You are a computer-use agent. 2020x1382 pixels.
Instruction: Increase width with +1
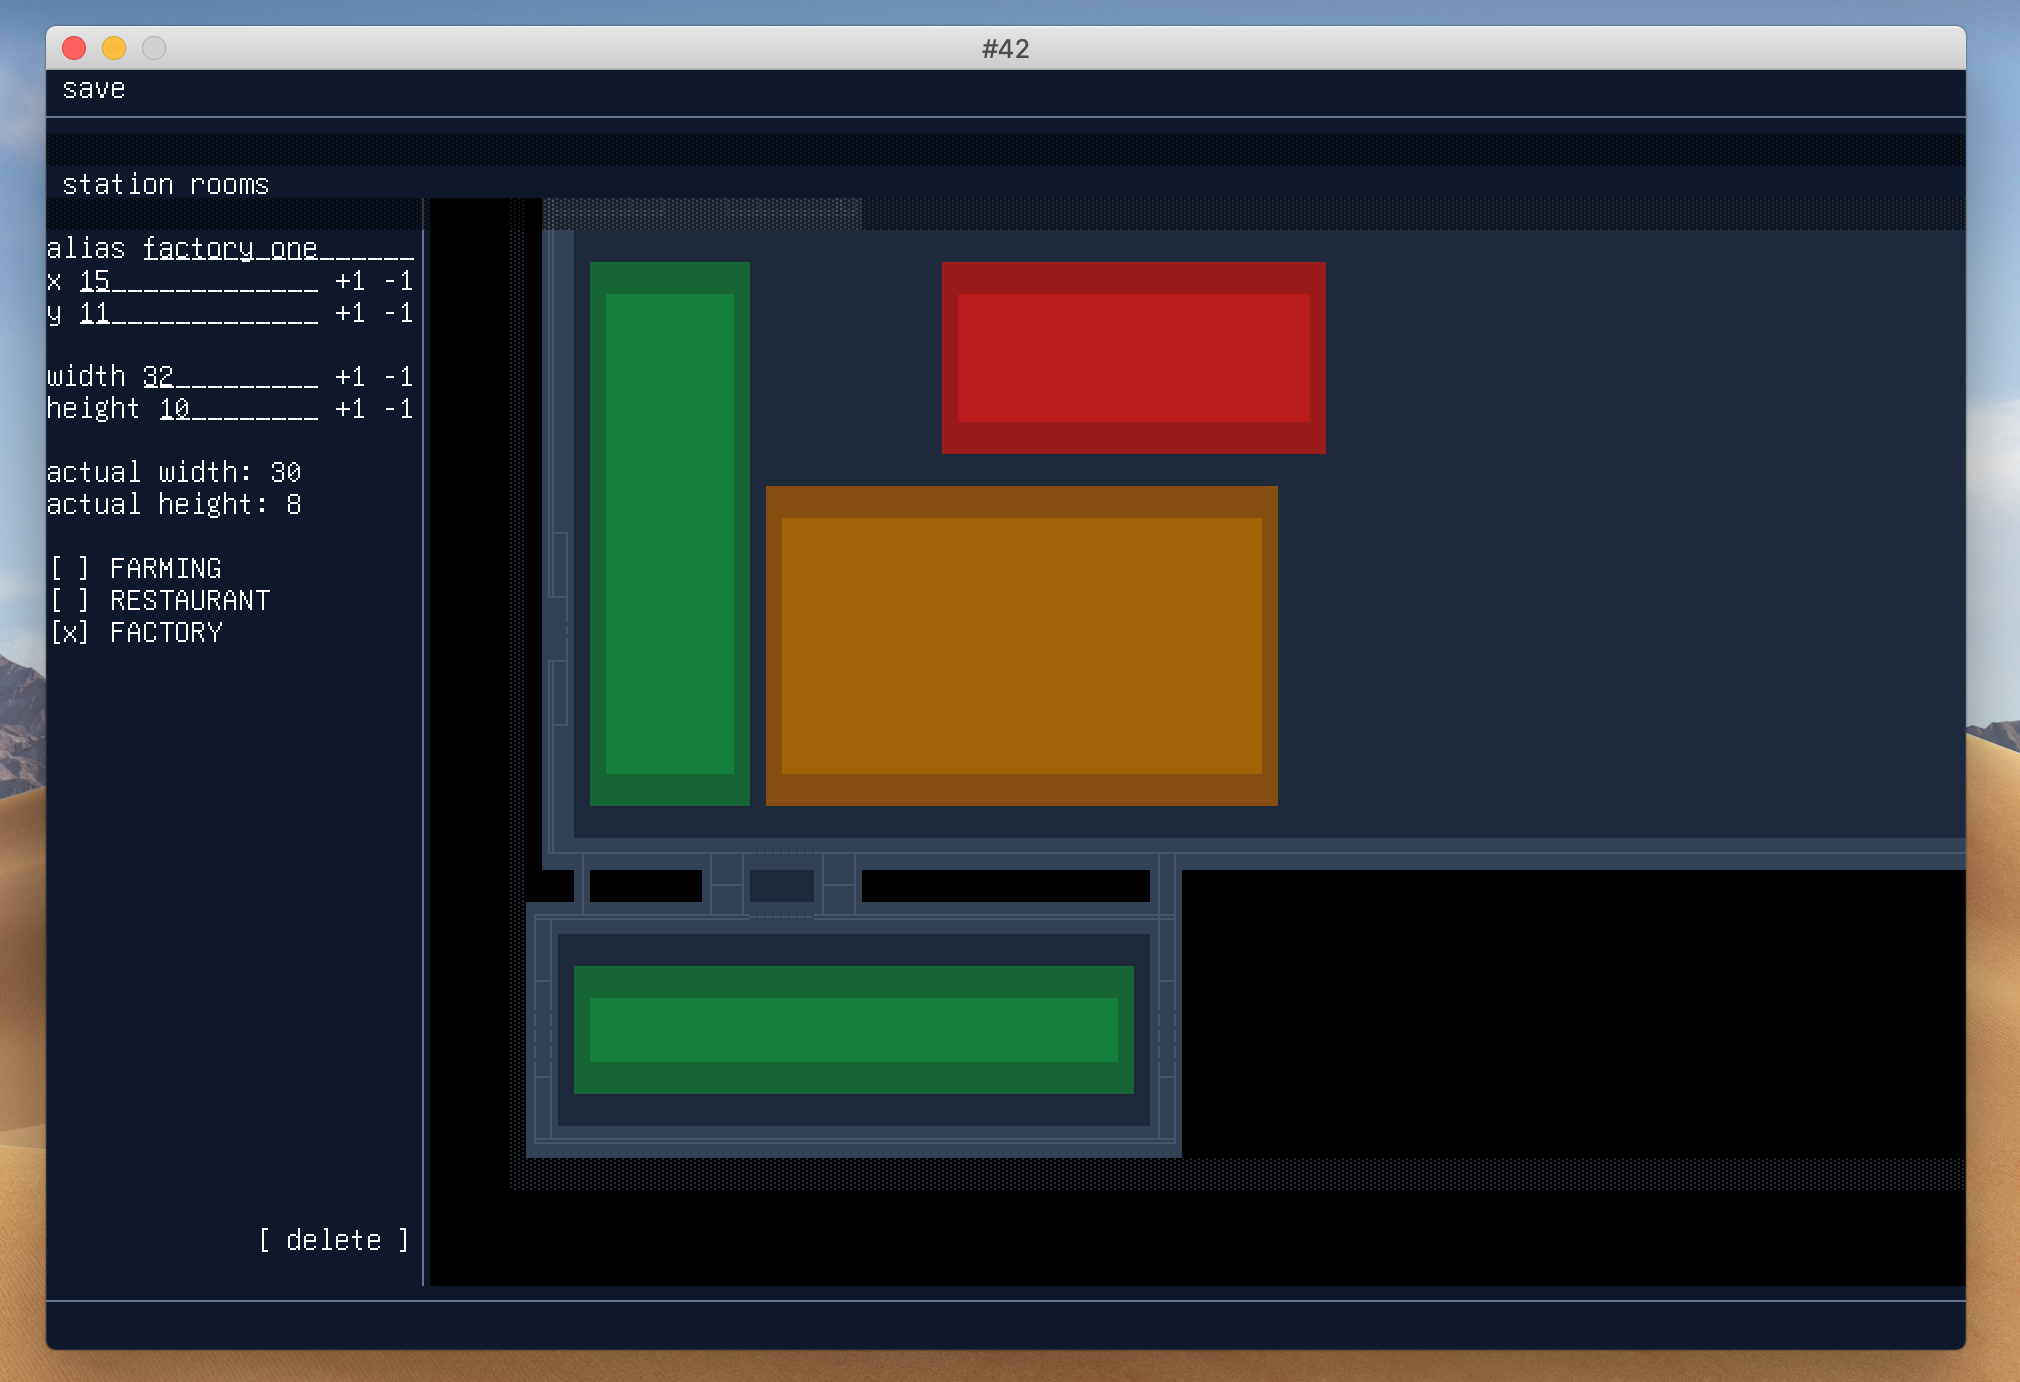[350, 377]
